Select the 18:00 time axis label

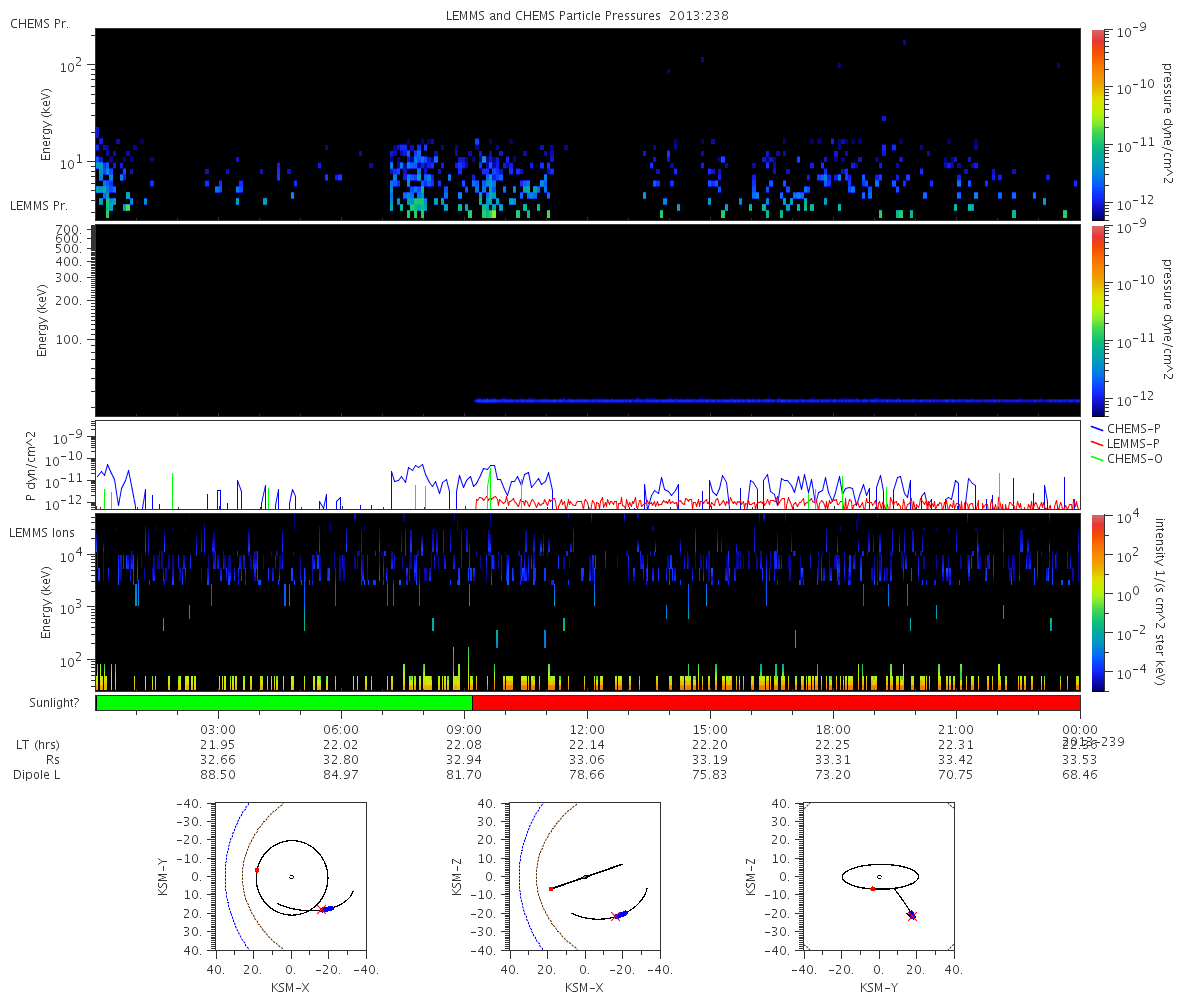[833, 729]
